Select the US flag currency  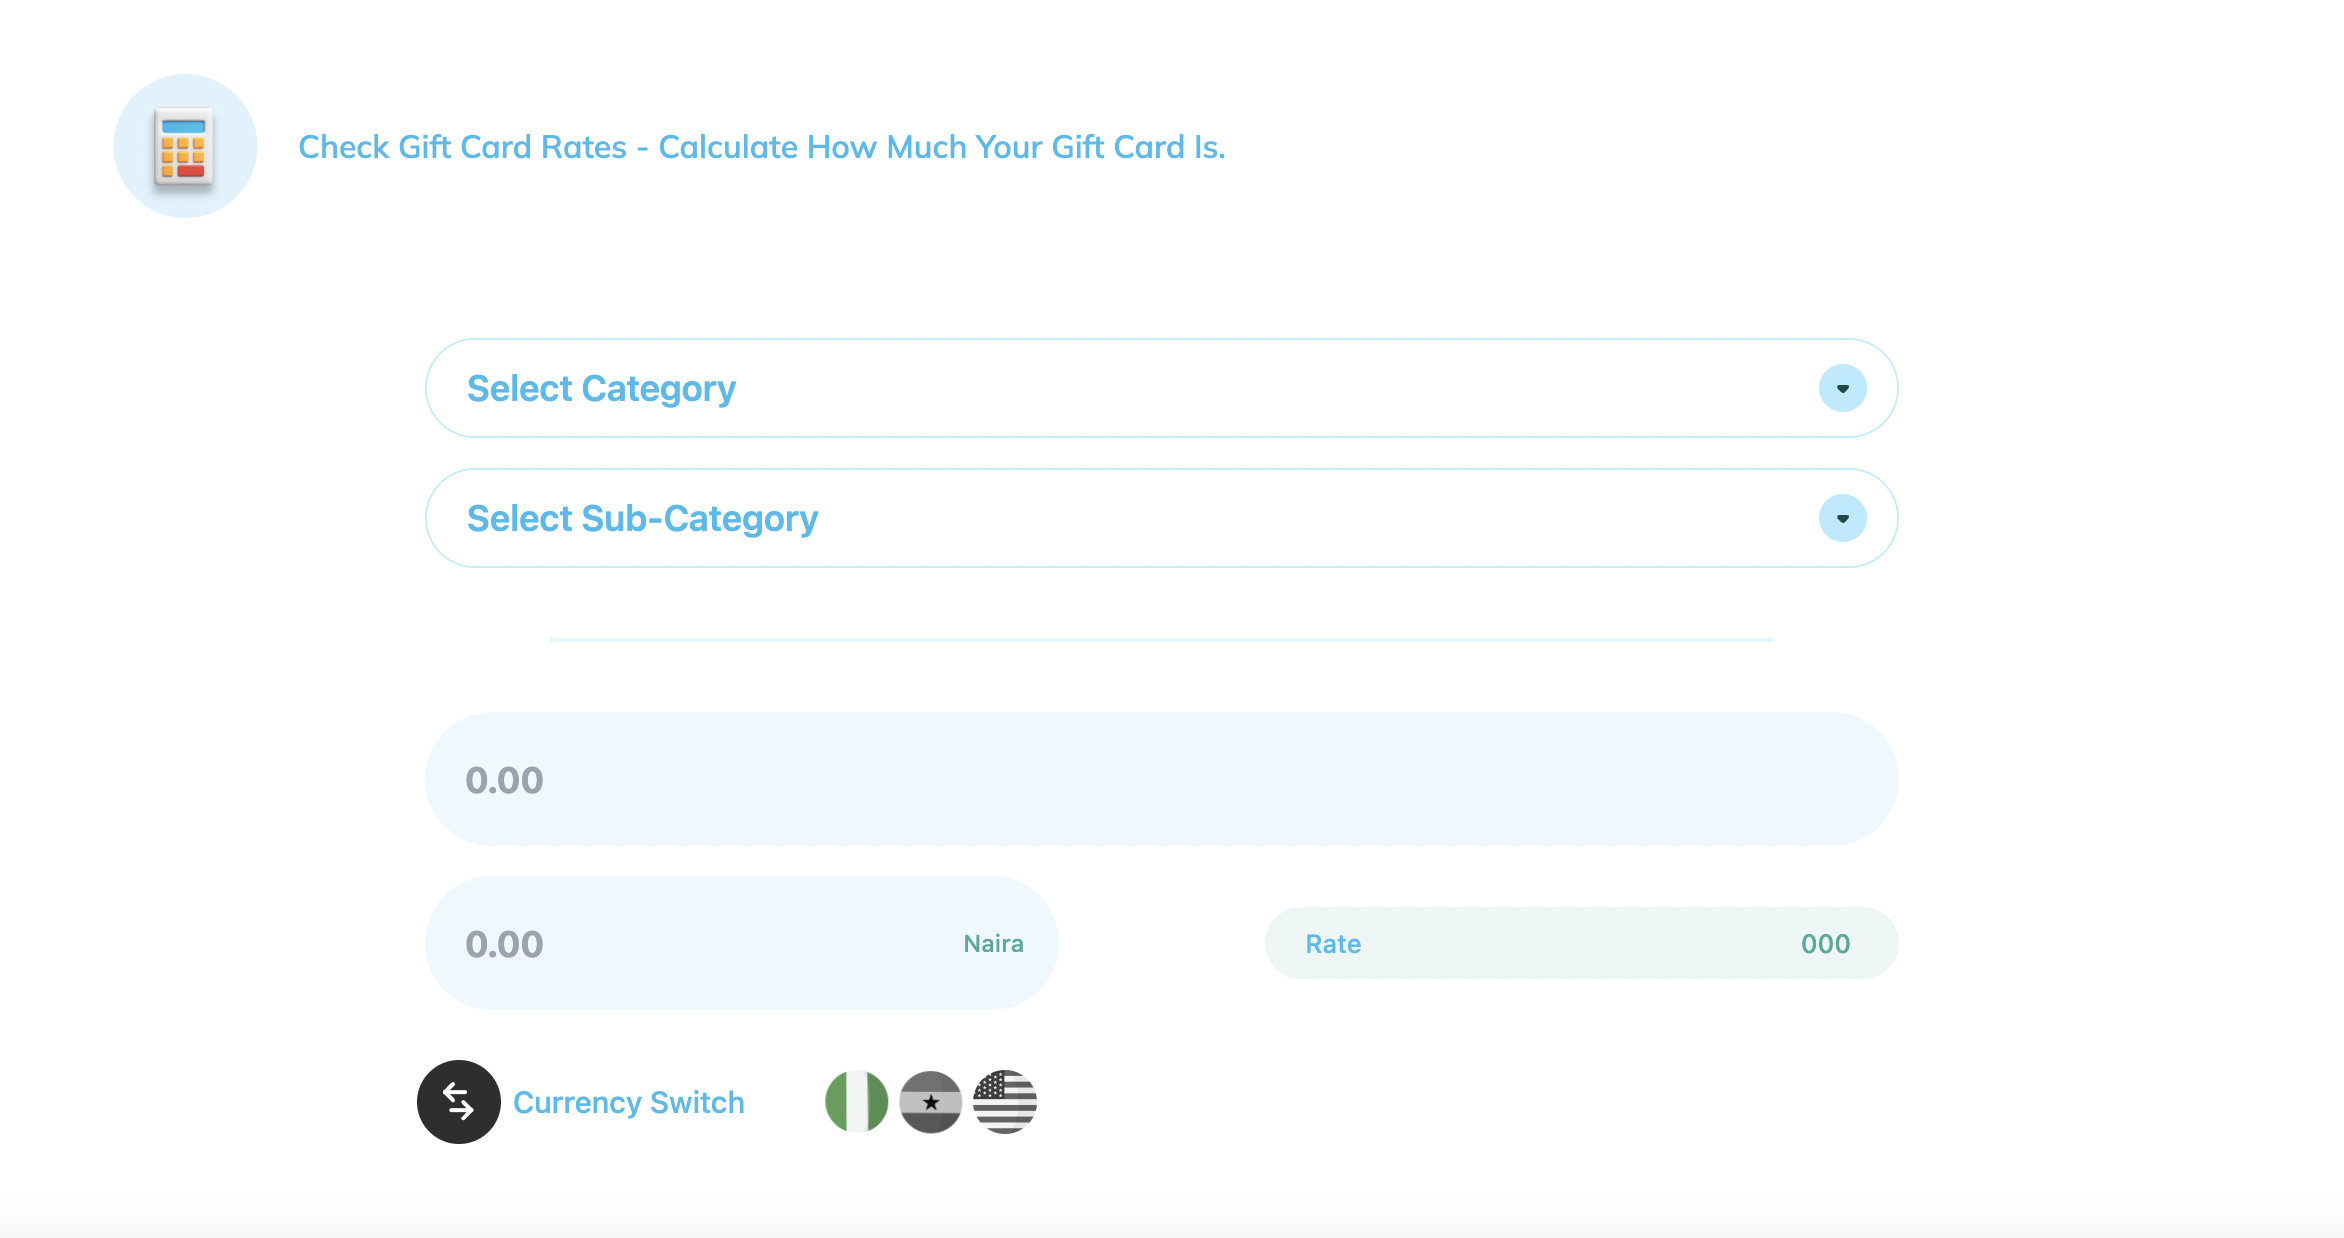click(1005, 1102)
